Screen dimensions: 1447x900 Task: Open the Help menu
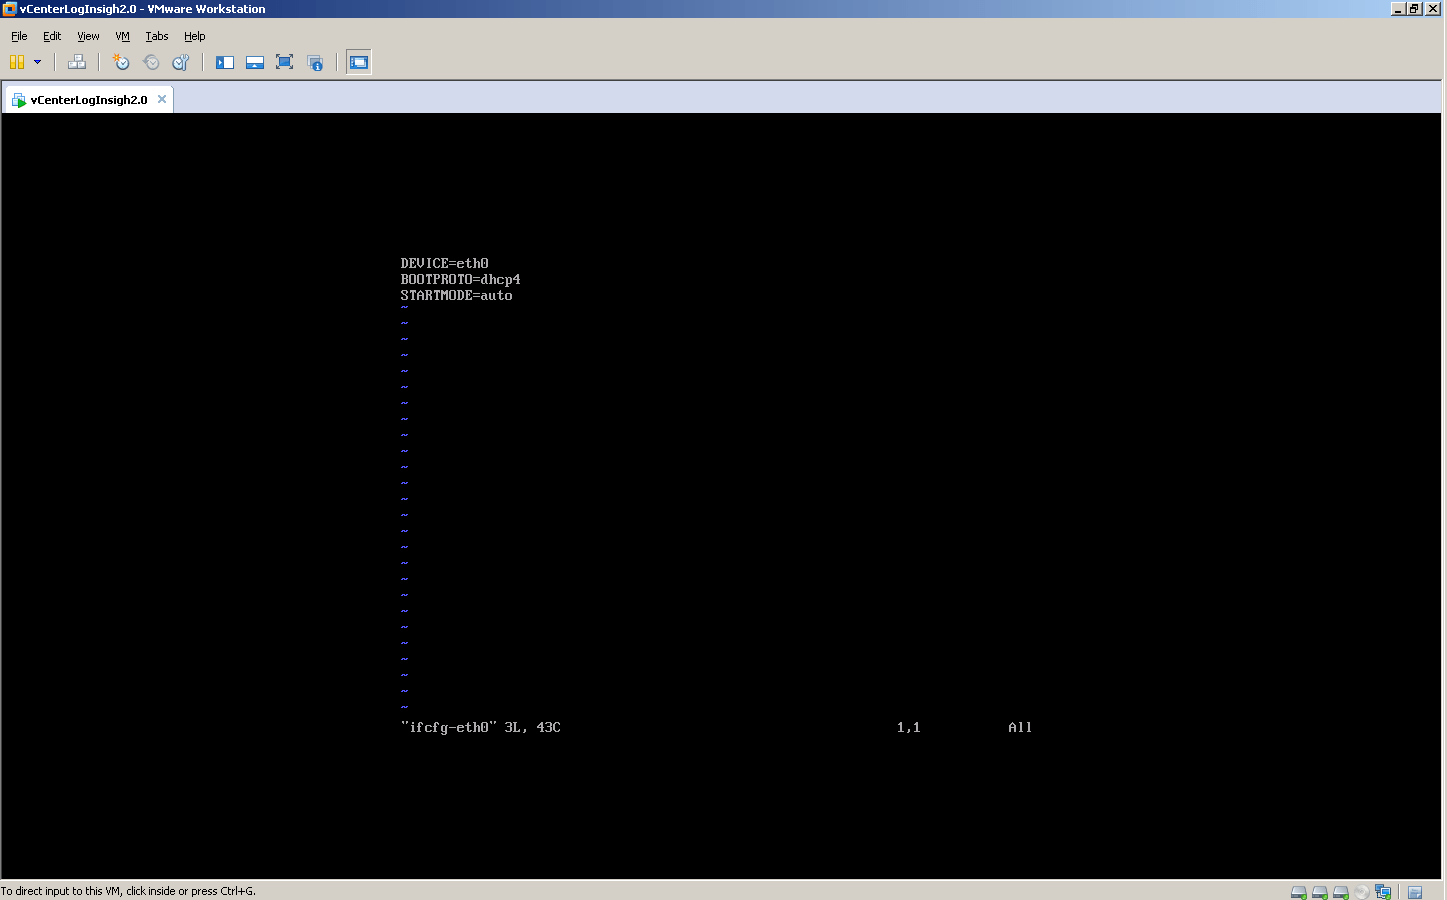[195, 36]
